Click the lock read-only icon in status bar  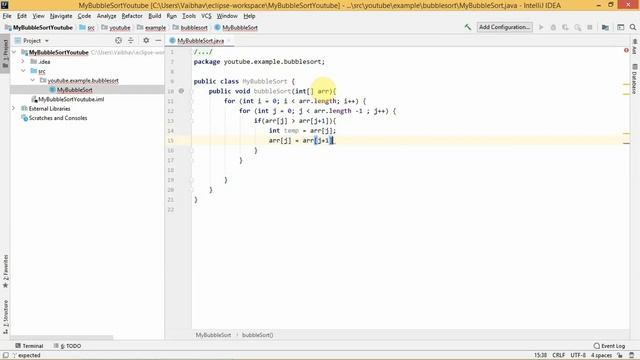[x=620, y=355]
